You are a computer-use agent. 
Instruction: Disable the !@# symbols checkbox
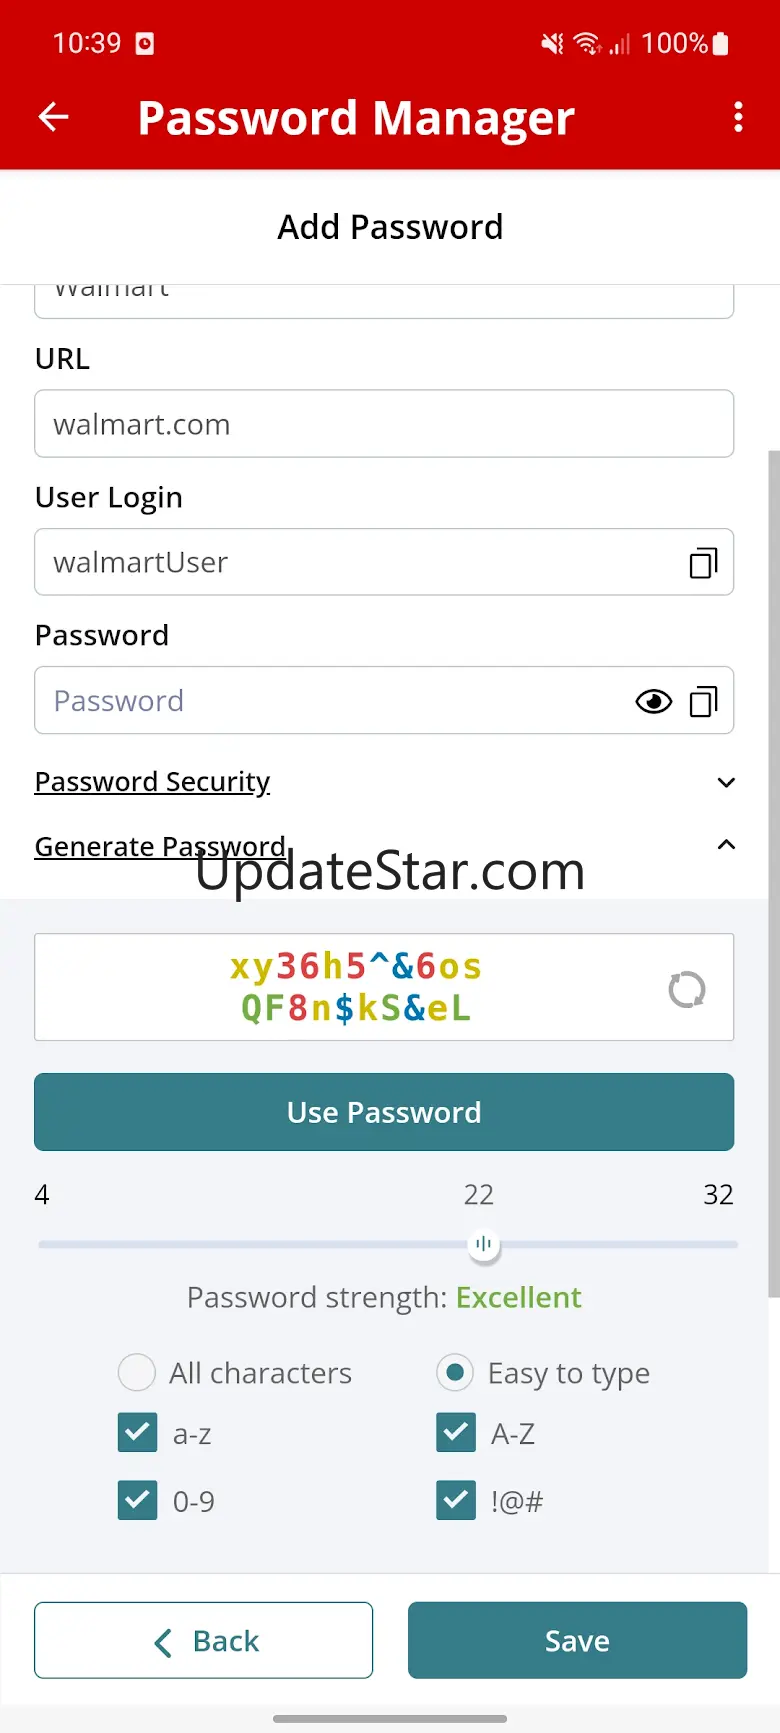point(456,1500)
